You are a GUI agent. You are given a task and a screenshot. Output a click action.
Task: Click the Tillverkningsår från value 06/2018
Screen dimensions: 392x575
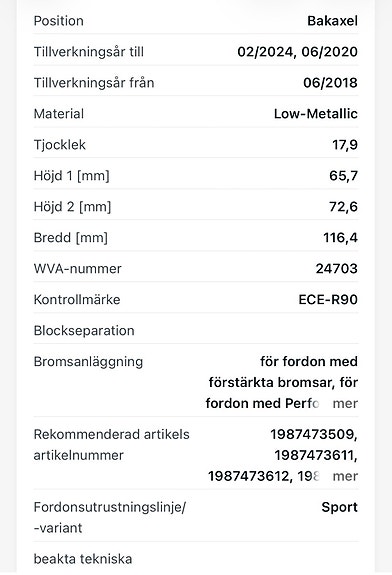pos(330,83)
